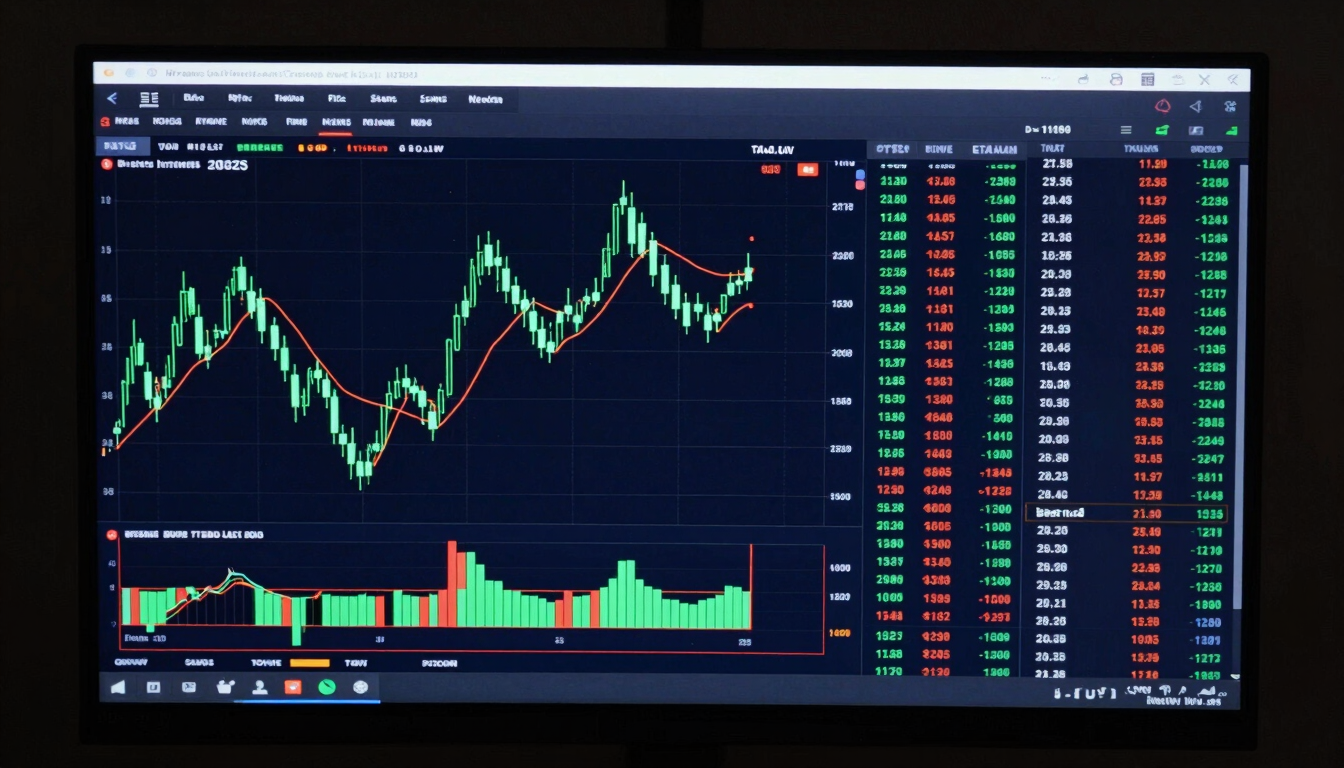Click the calendar icon in browser title bar
The image size is (1344, 768).
(1148, 79)
